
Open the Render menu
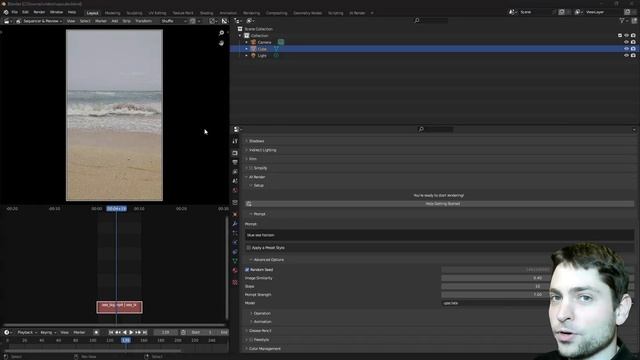click(x=39, y=12)
